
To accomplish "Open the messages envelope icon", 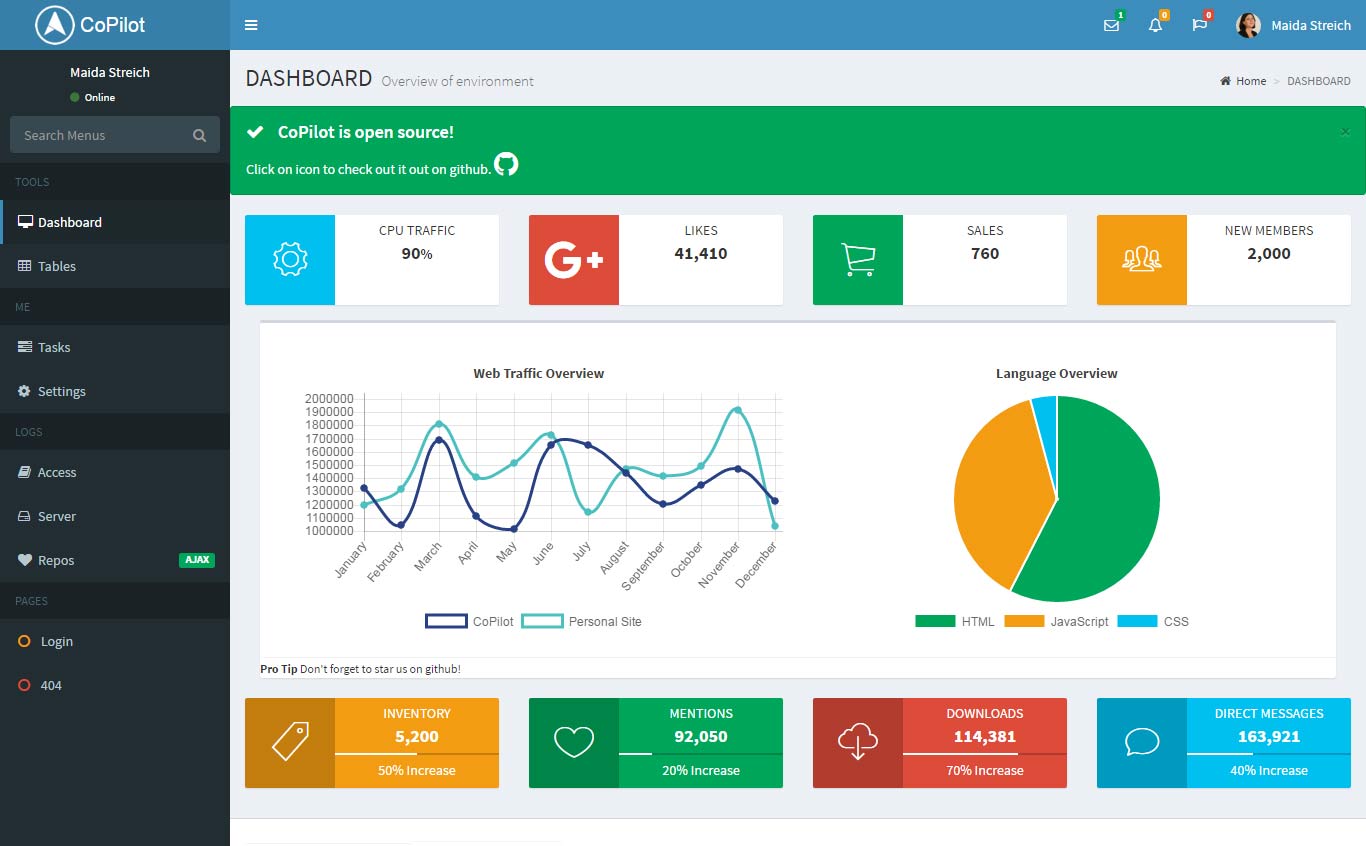I will point(1111,26).
